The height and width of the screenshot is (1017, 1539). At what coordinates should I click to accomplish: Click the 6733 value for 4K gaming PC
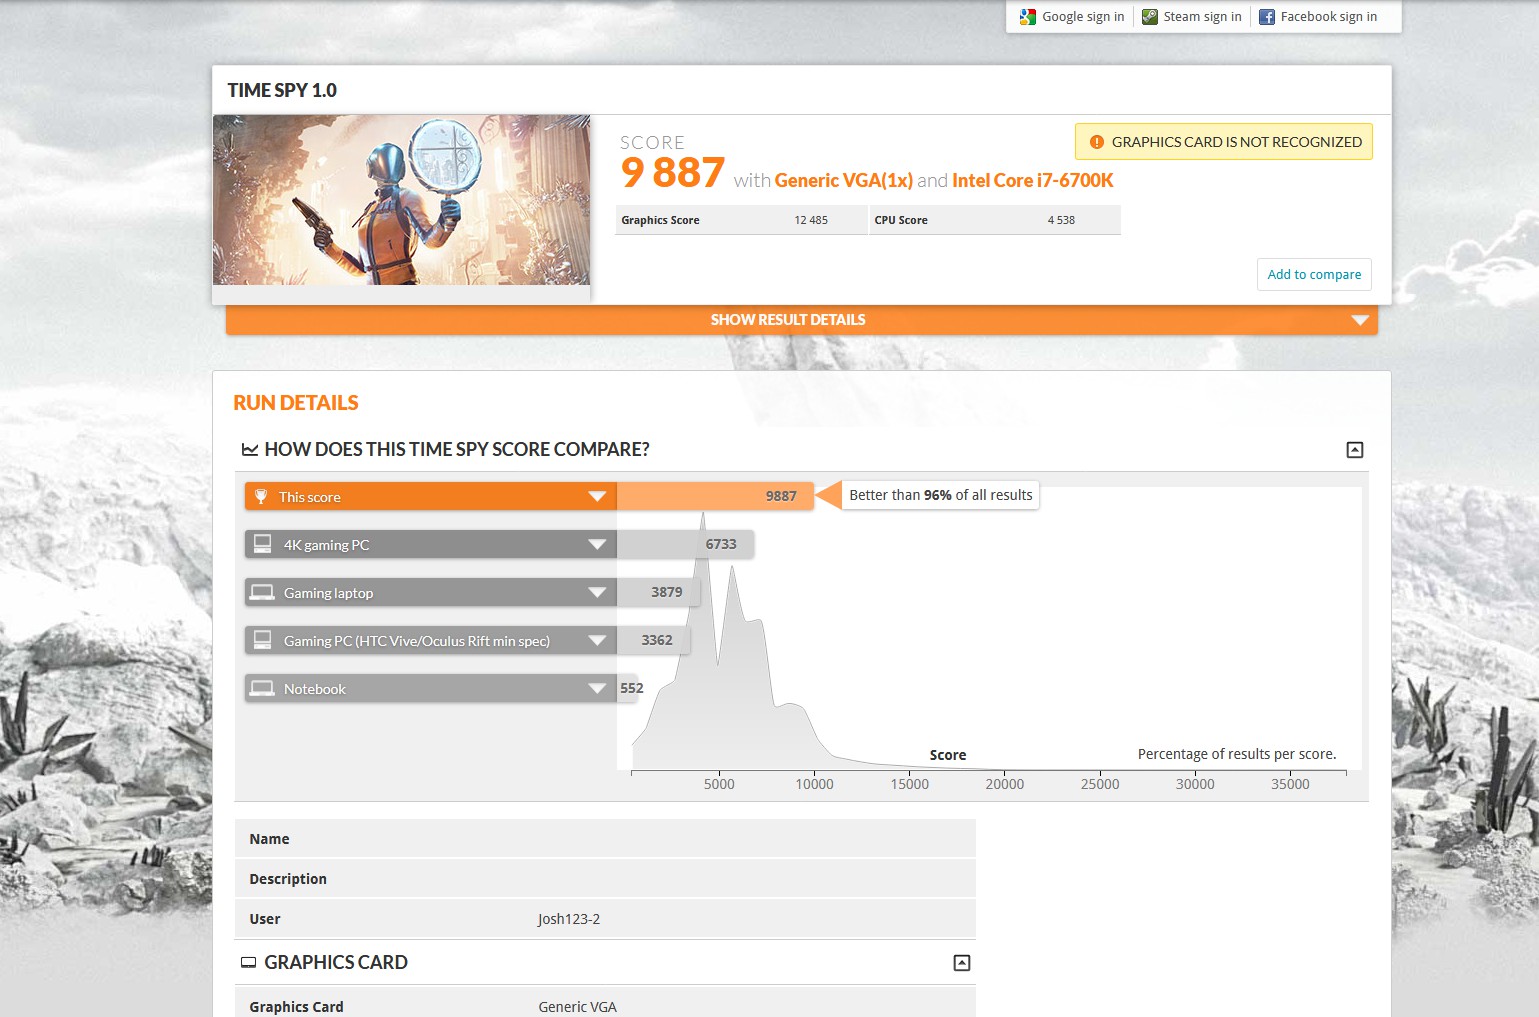coord(721,544)
